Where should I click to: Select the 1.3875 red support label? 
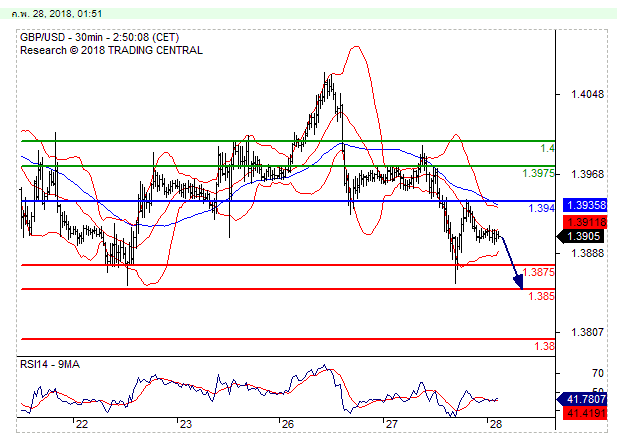coord(539,272)
